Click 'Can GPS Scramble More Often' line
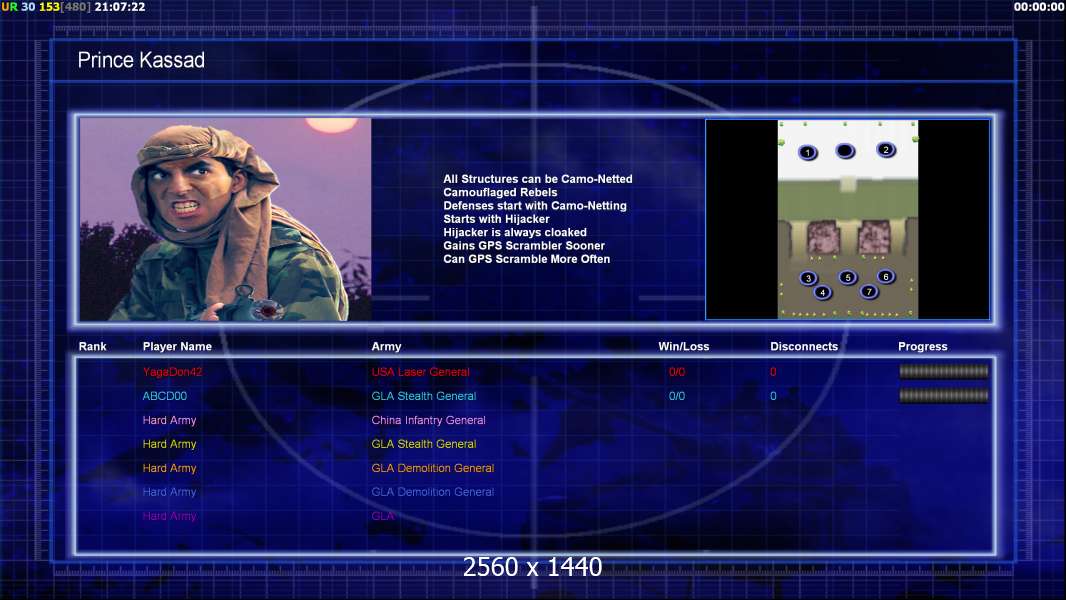Viewport: 1066px width, 600px height. click(x=526, y=259)
